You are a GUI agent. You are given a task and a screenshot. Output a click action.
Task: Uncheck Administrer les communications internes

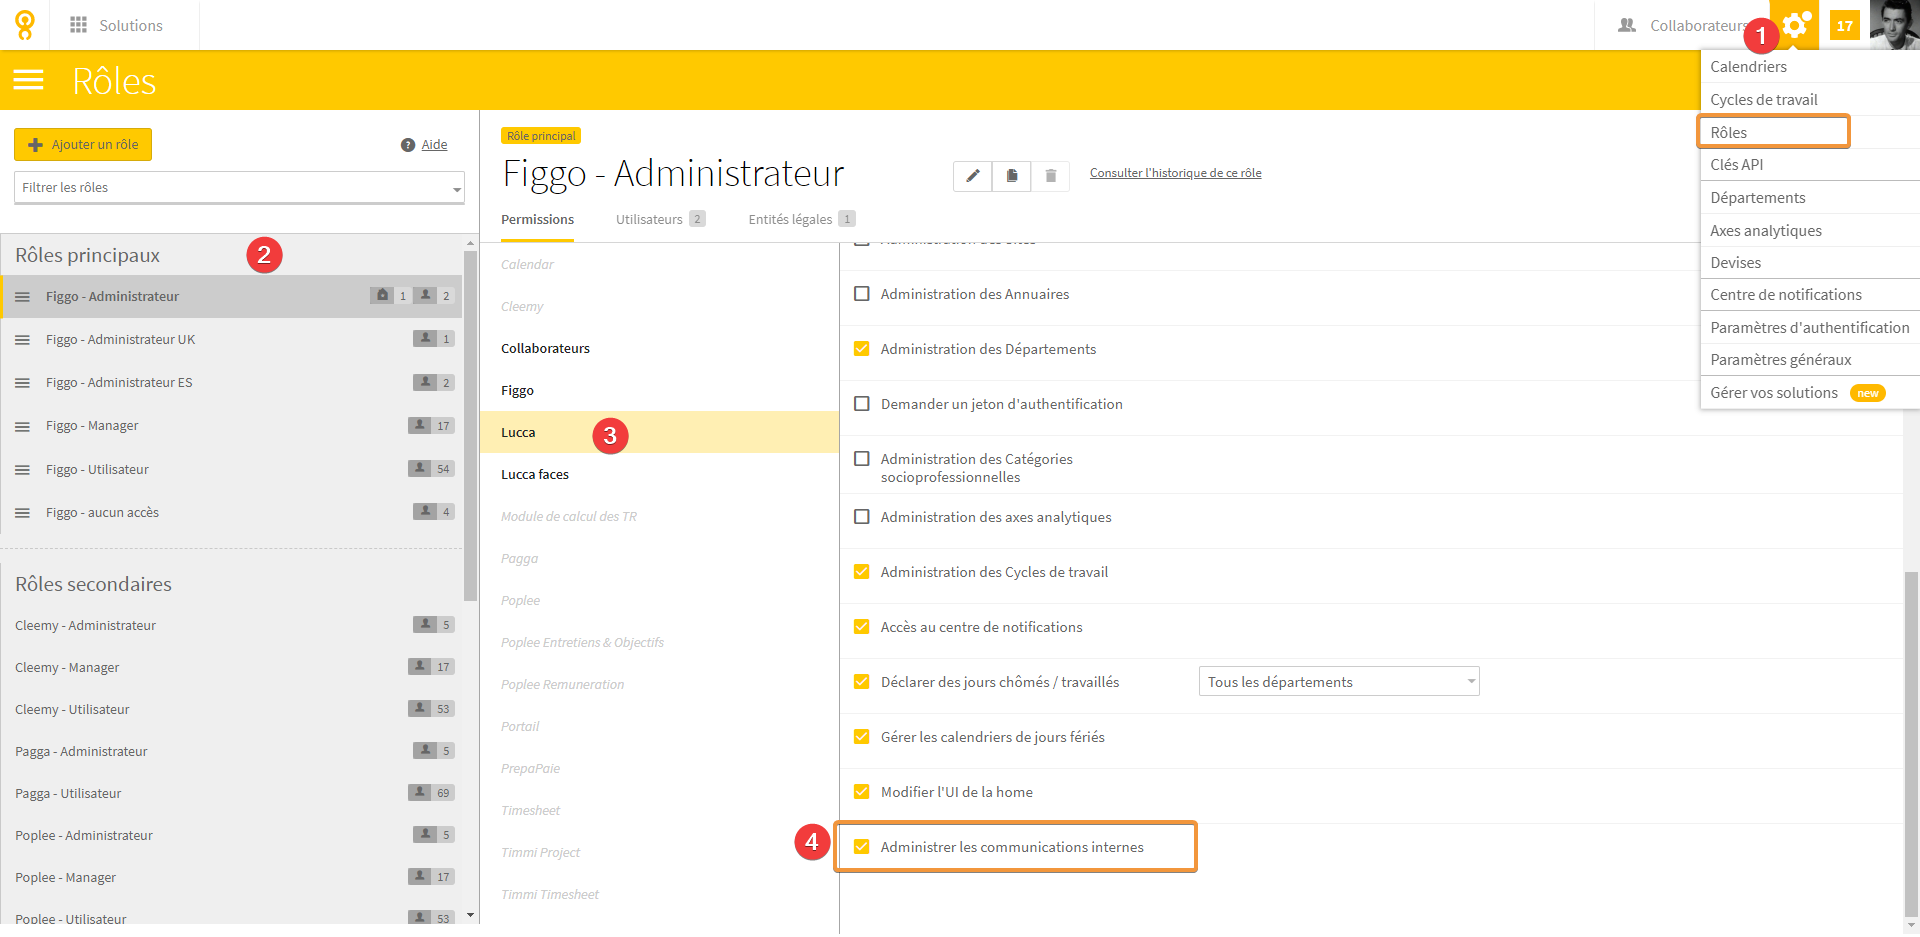pos(862,847)
